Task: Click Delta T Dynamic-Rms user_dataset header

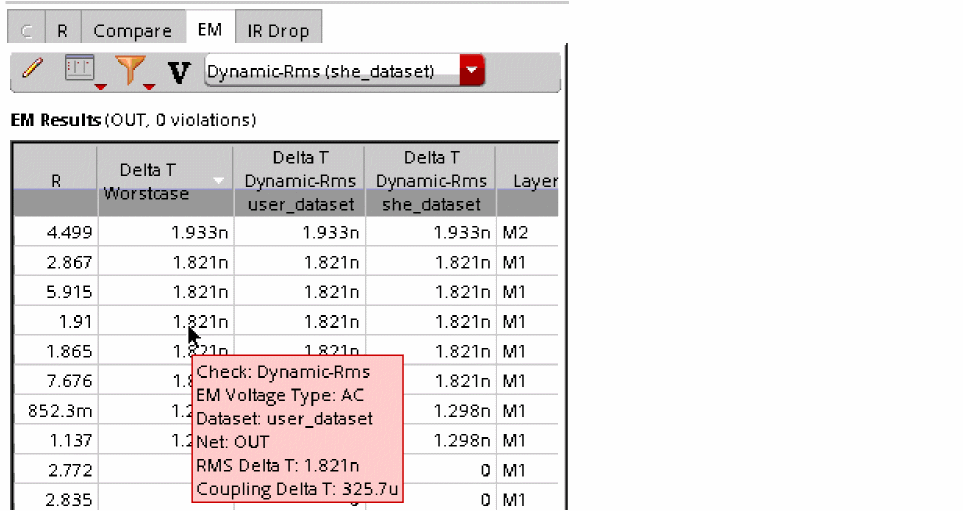Action: [x=299, y=181]
